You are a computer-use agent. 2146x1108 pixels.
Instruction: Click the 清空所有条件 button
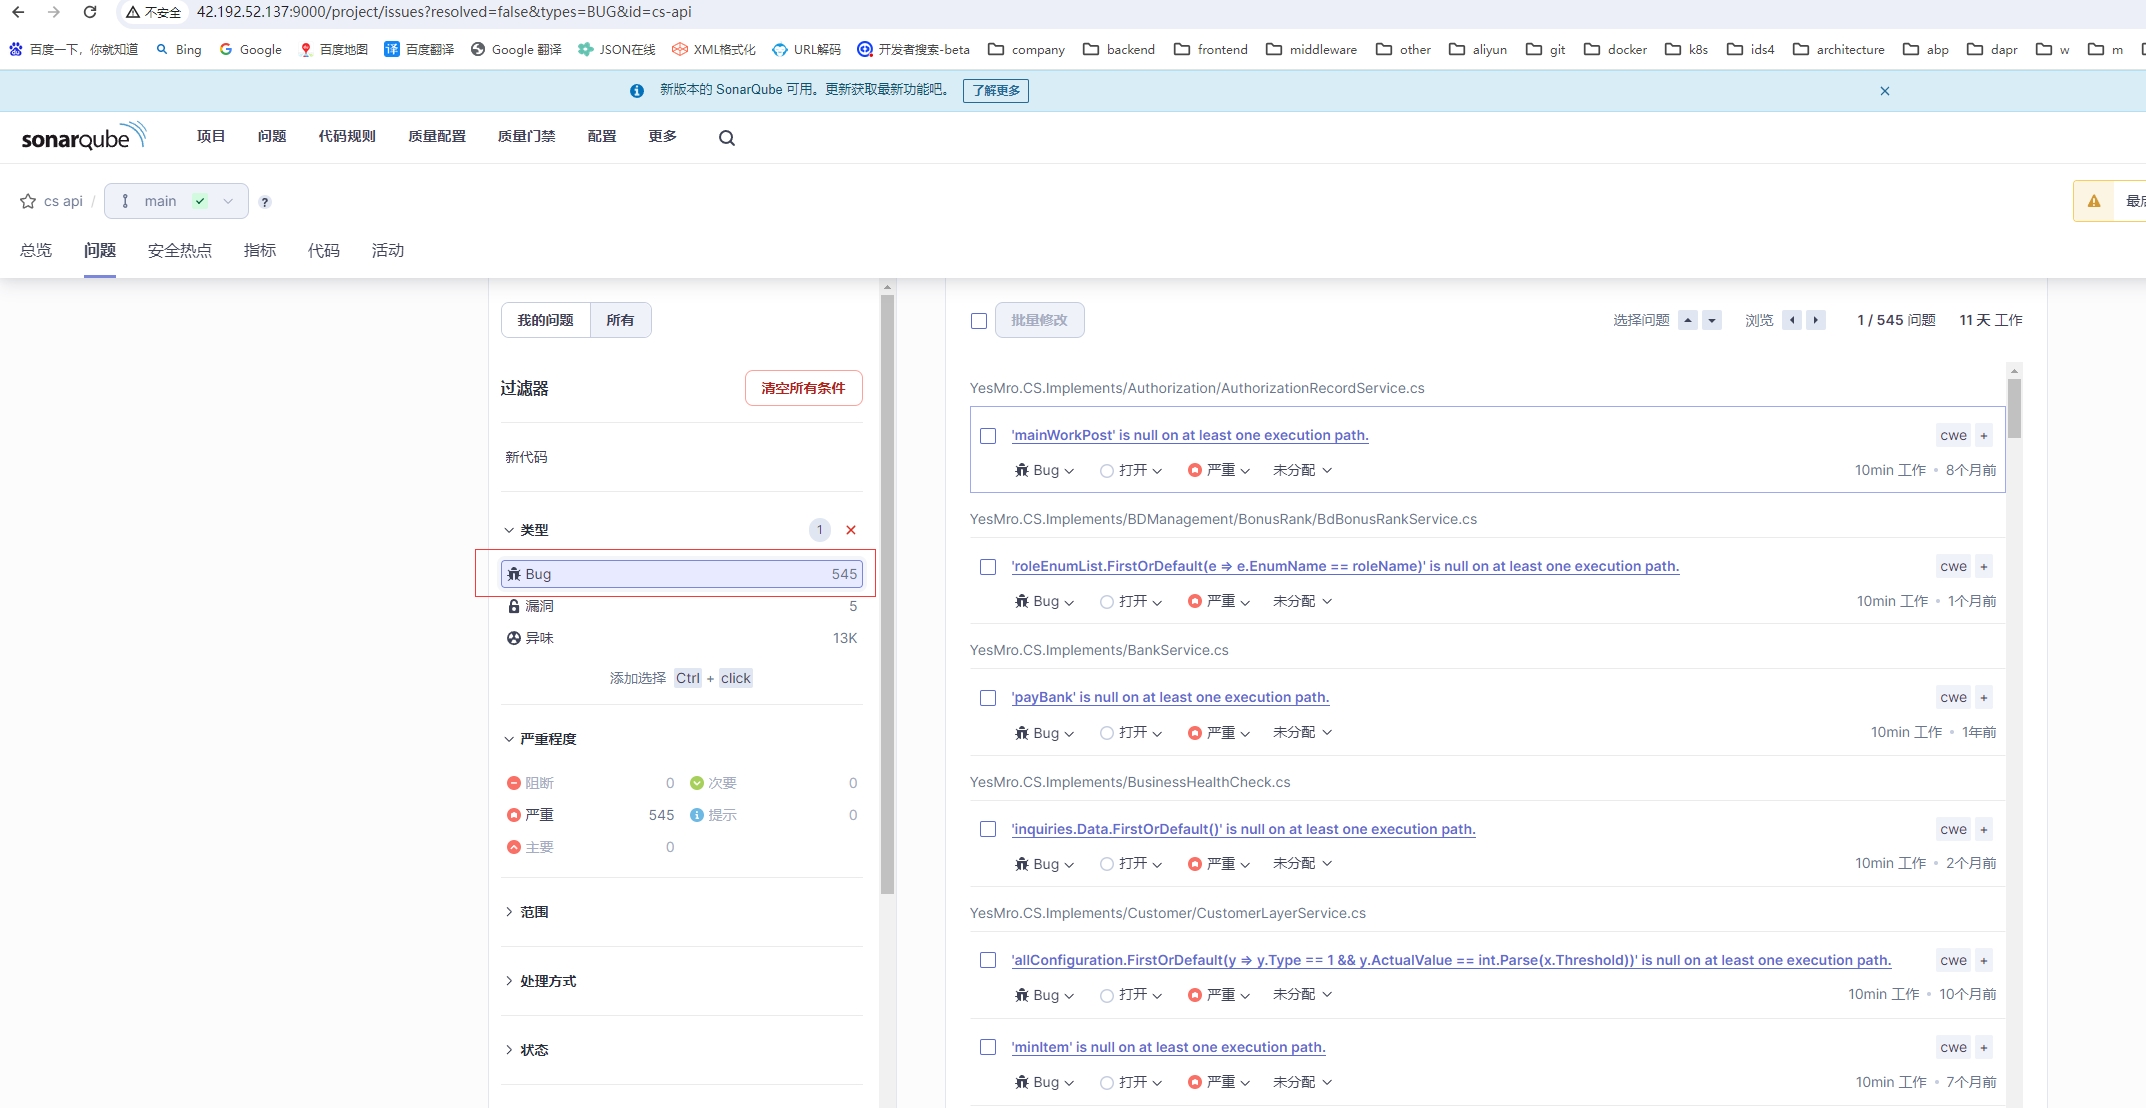click(803, 388)
